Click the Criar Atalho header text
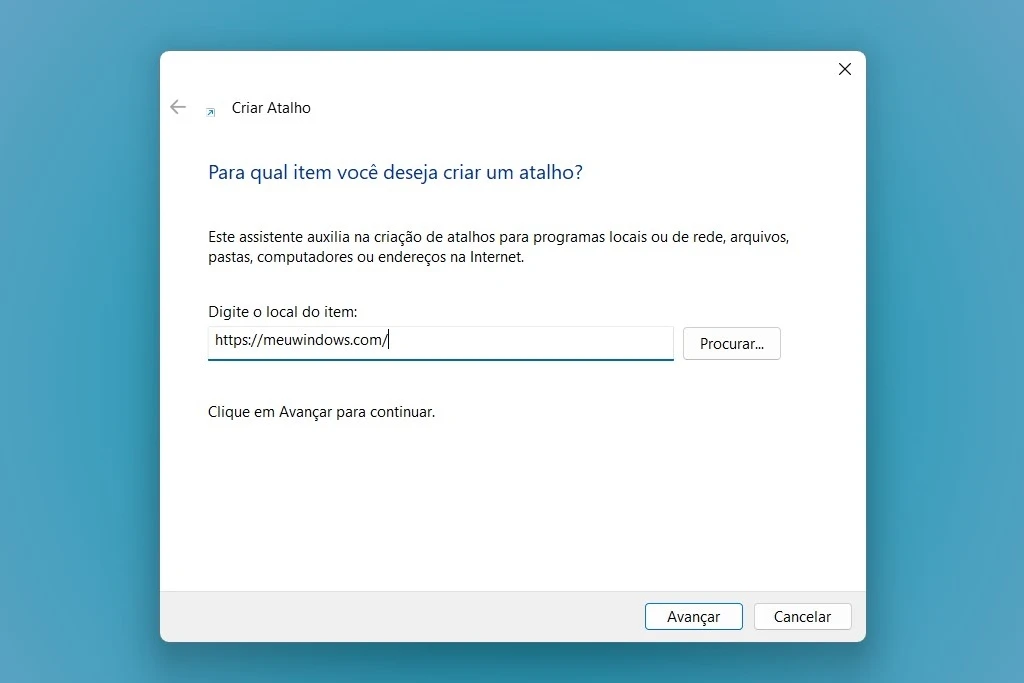 click(x=271, y=108)
